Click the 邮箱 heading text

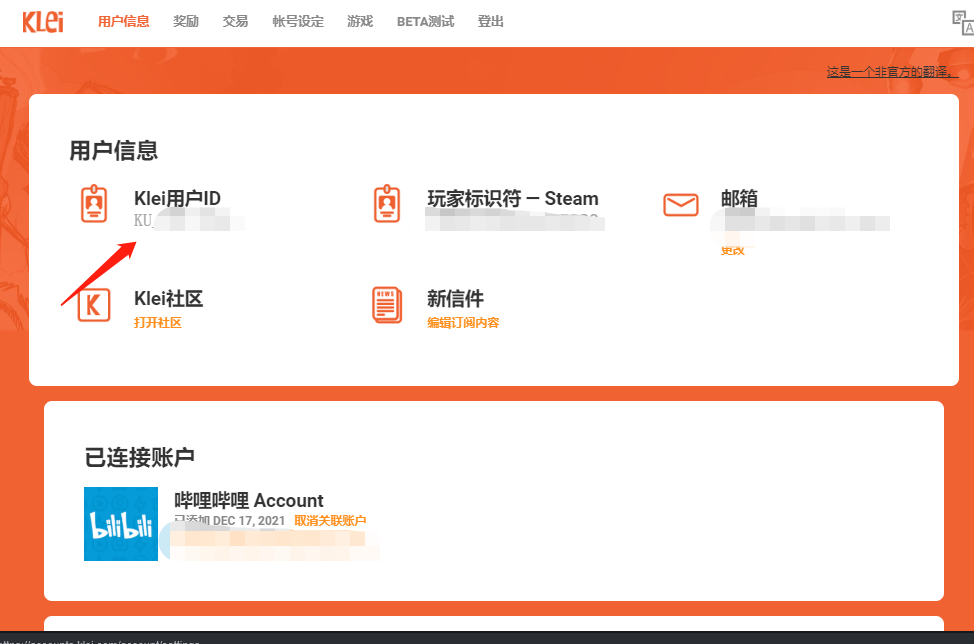point(739,198)
